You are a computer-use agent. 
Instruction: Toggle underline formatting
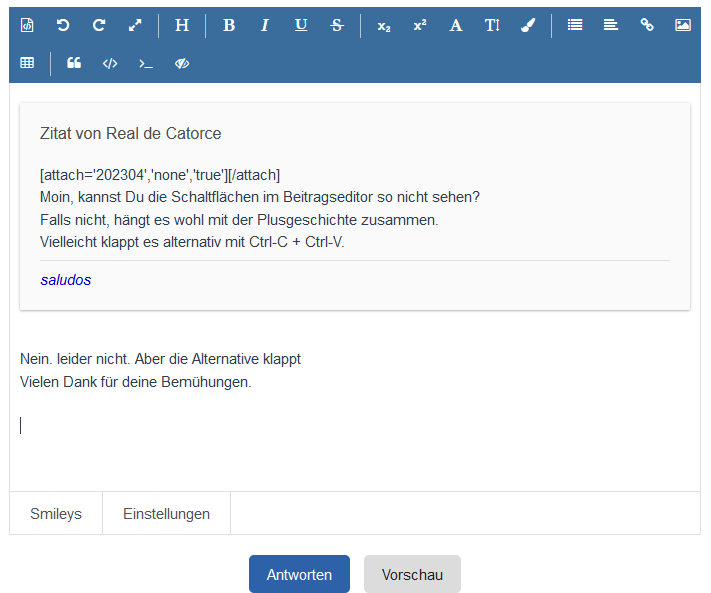(301, 25)
